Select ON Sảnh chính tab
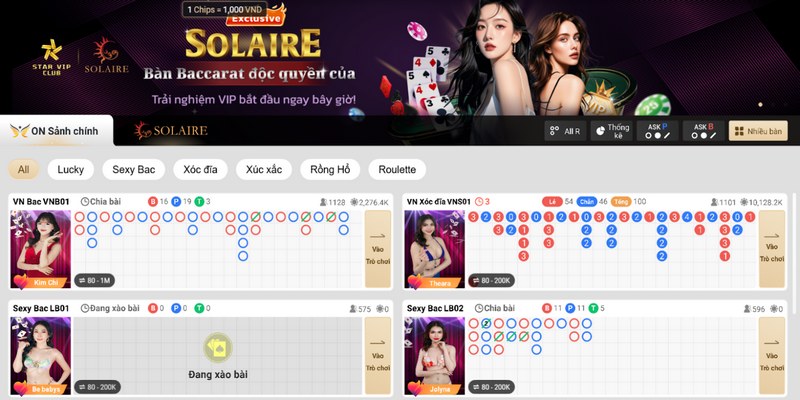This screenshot has width=800, height=400. pos(56,131)
